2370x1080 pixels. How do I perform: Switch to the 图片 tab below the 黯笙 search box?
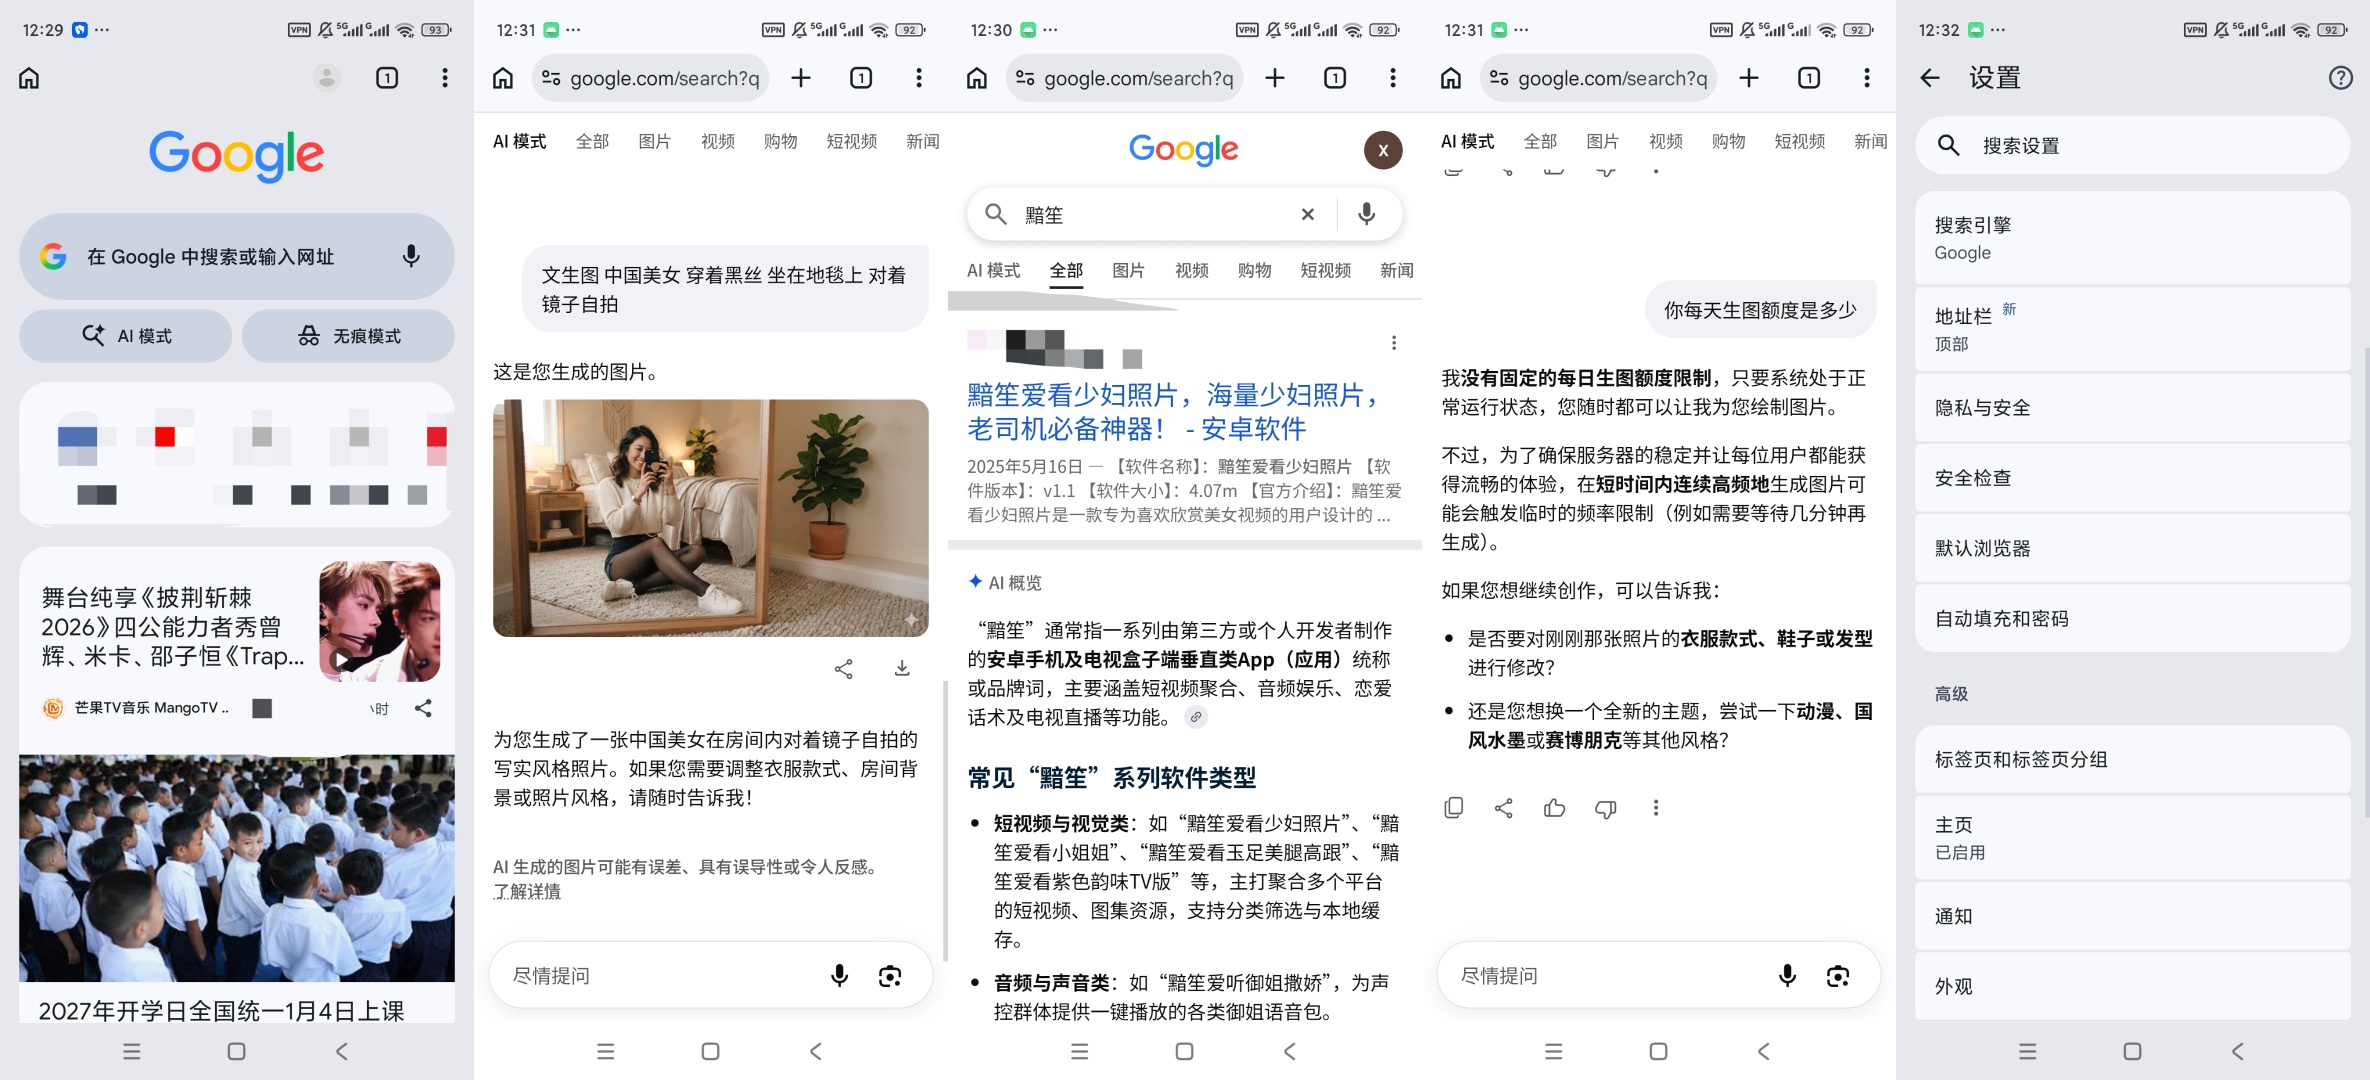[x=1128, y=270]
